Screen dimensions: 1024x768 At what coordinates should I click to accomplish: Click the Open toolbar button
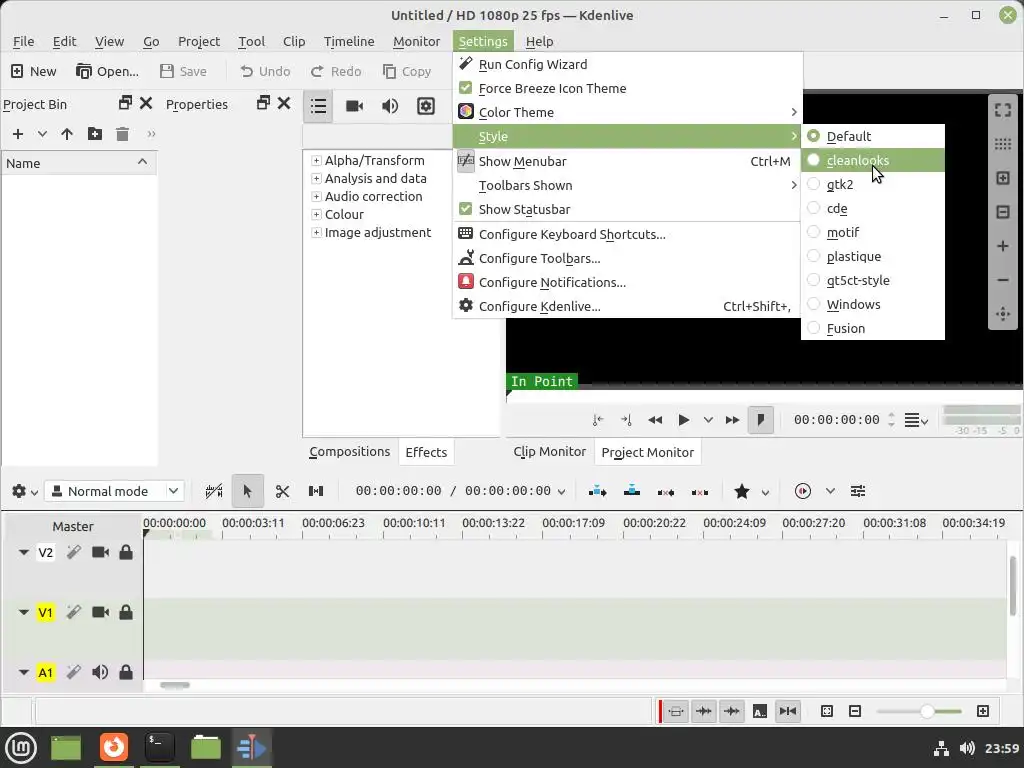click(x=107, y=71)
